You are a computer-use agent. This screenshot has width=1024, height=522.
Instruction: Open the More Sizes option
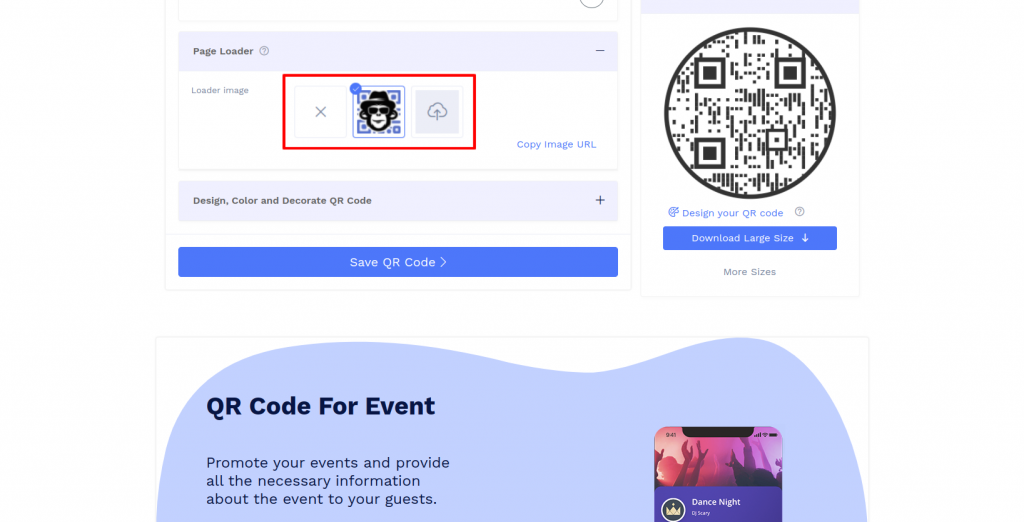tap(750, 272)
